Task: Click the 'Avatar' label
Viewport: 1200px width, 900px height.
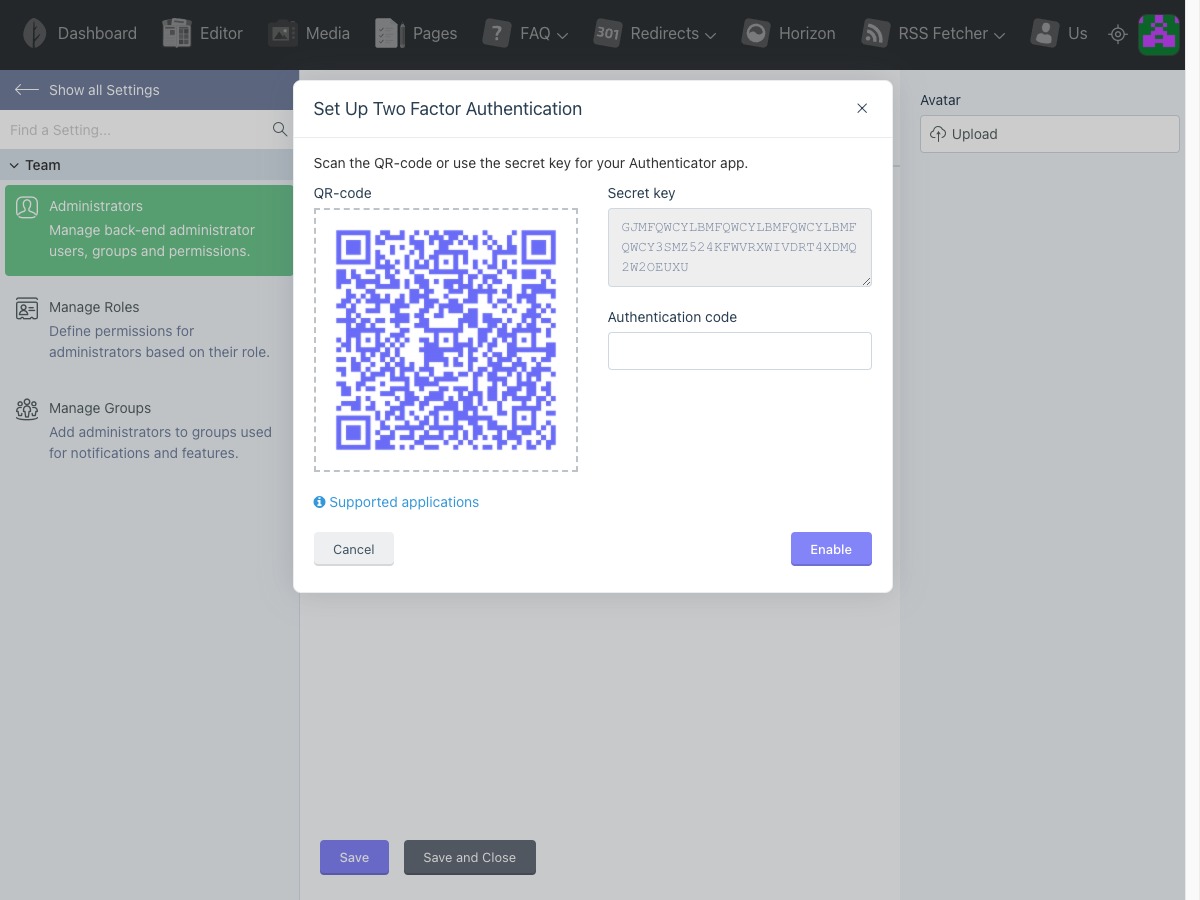Action: point(940,100)
